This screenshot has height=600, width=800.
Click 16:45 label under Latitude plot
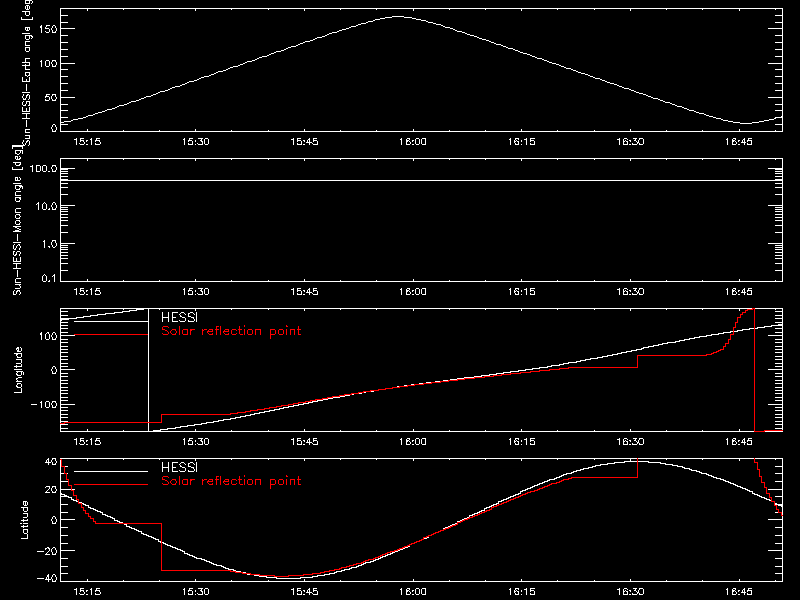coord(739,592)
